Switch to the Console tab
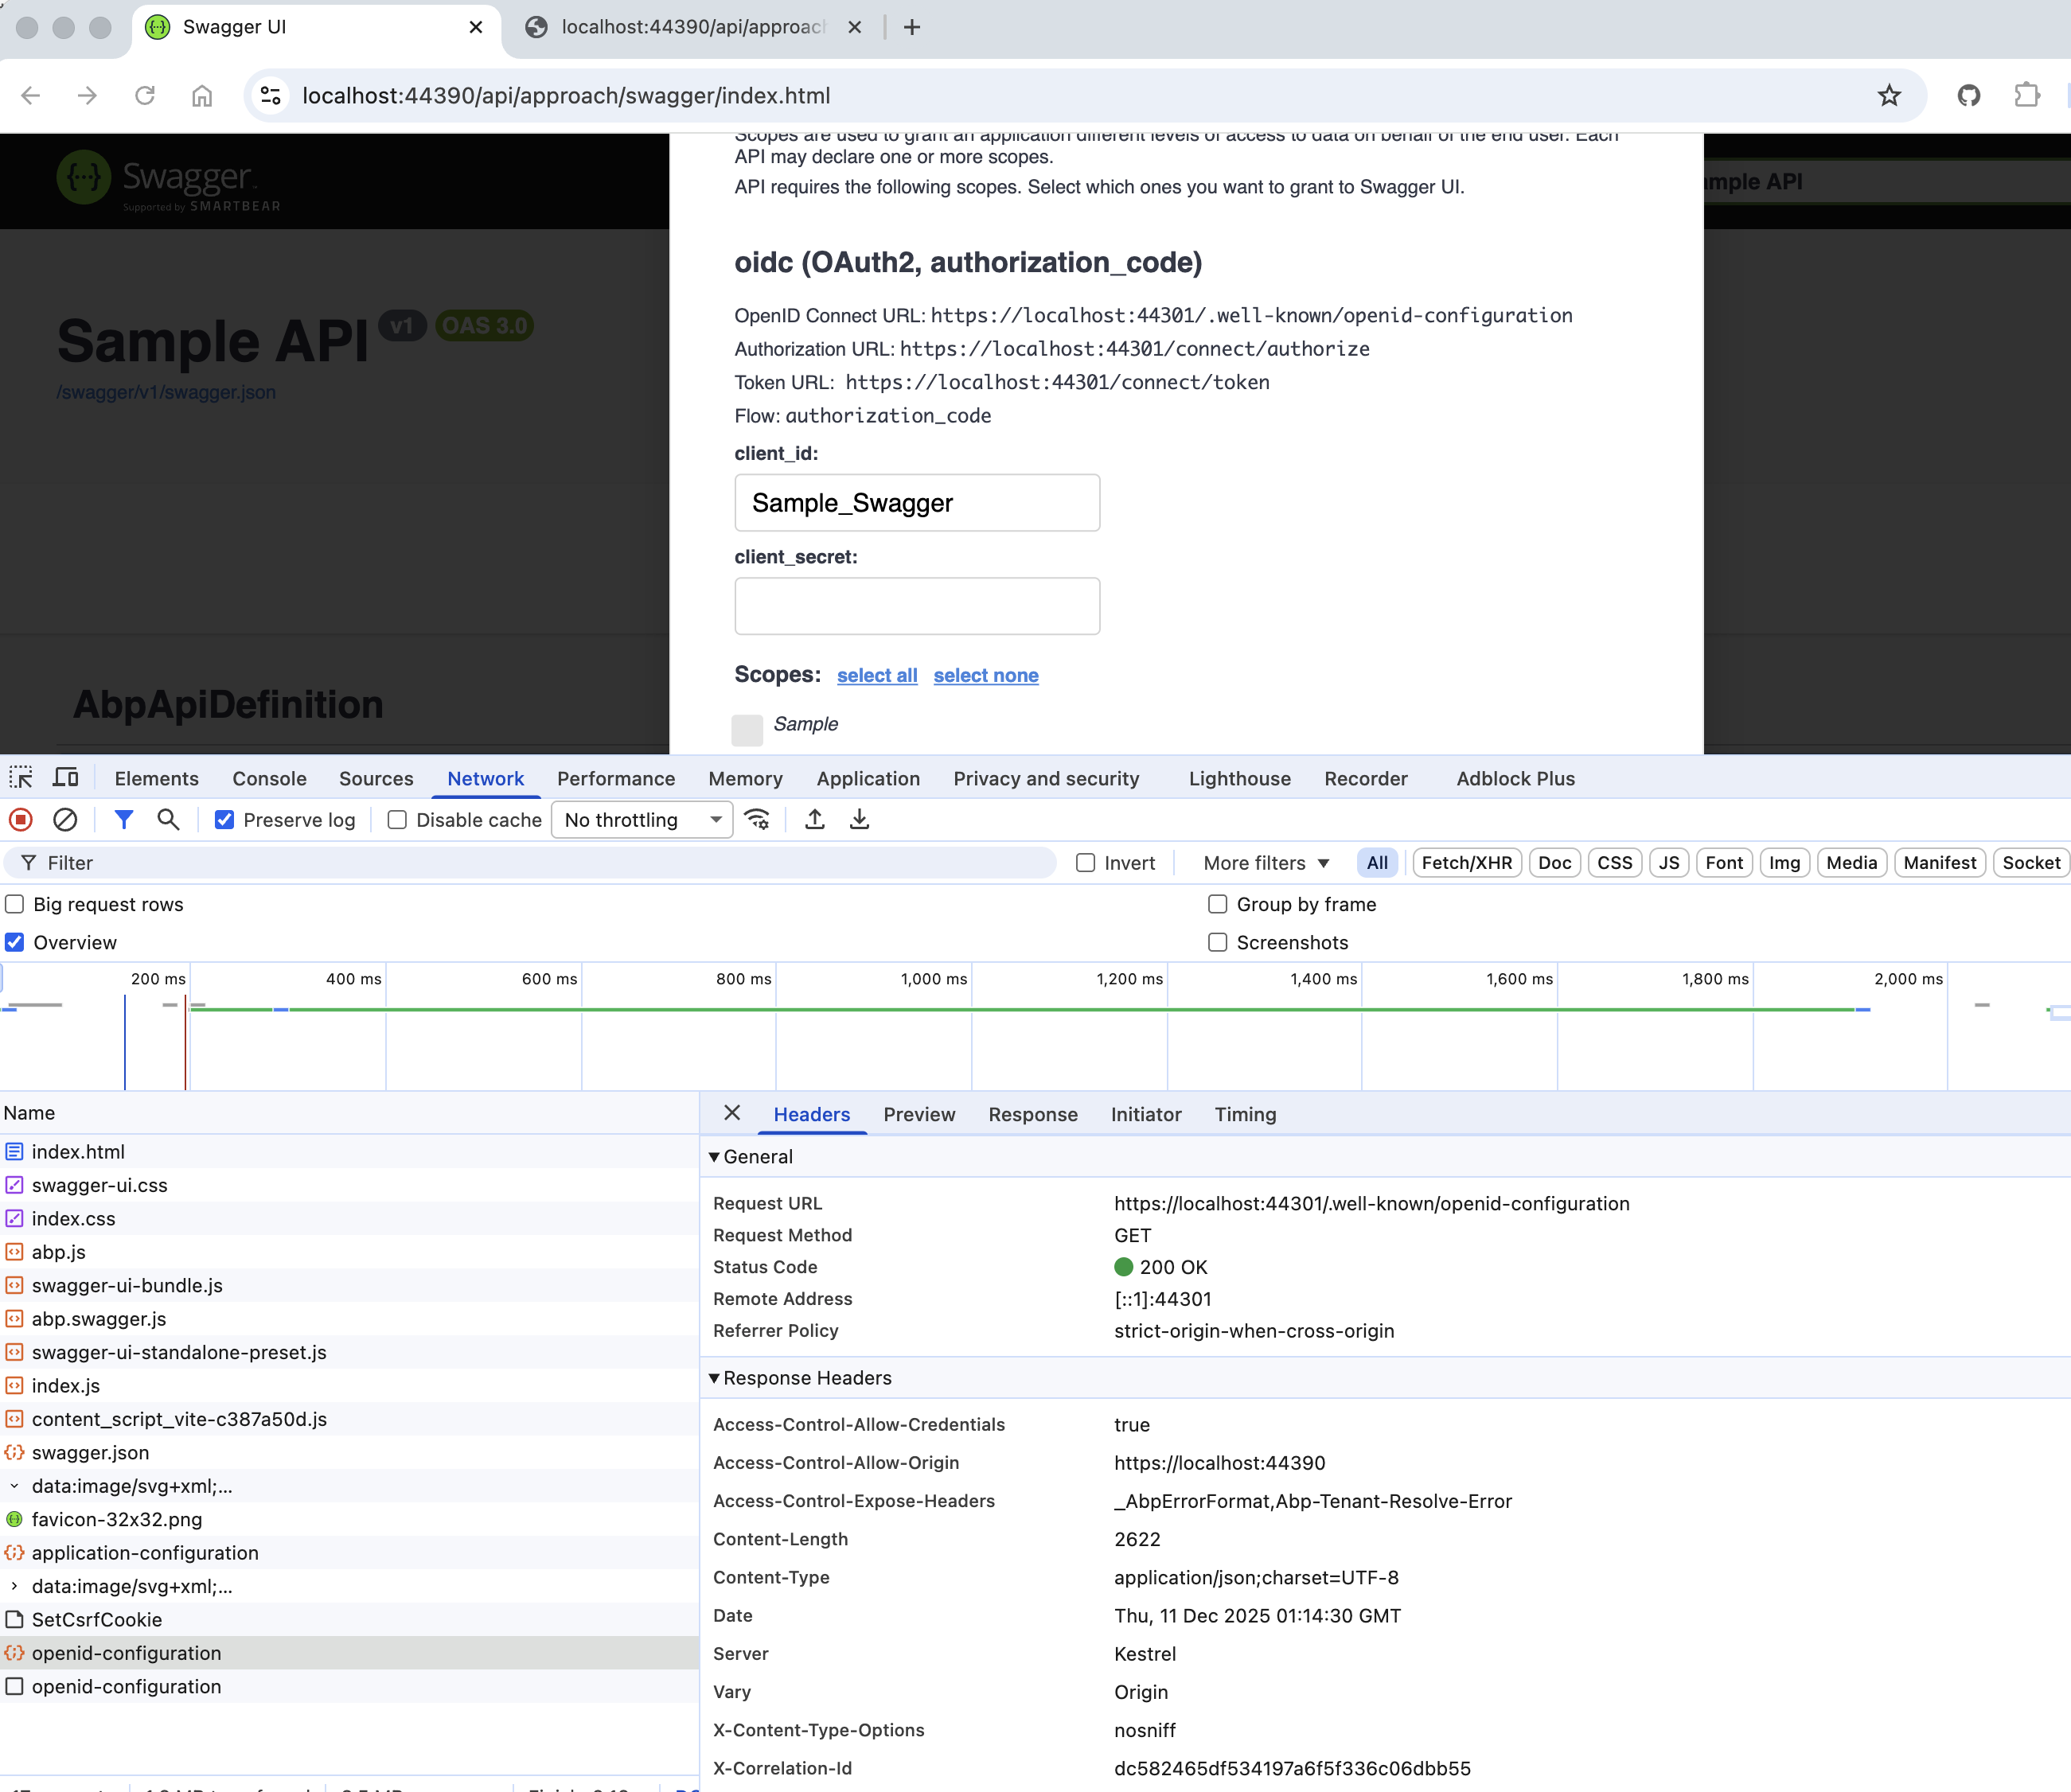Screen dimensions: 2071x1792 [x=269, y=778]
